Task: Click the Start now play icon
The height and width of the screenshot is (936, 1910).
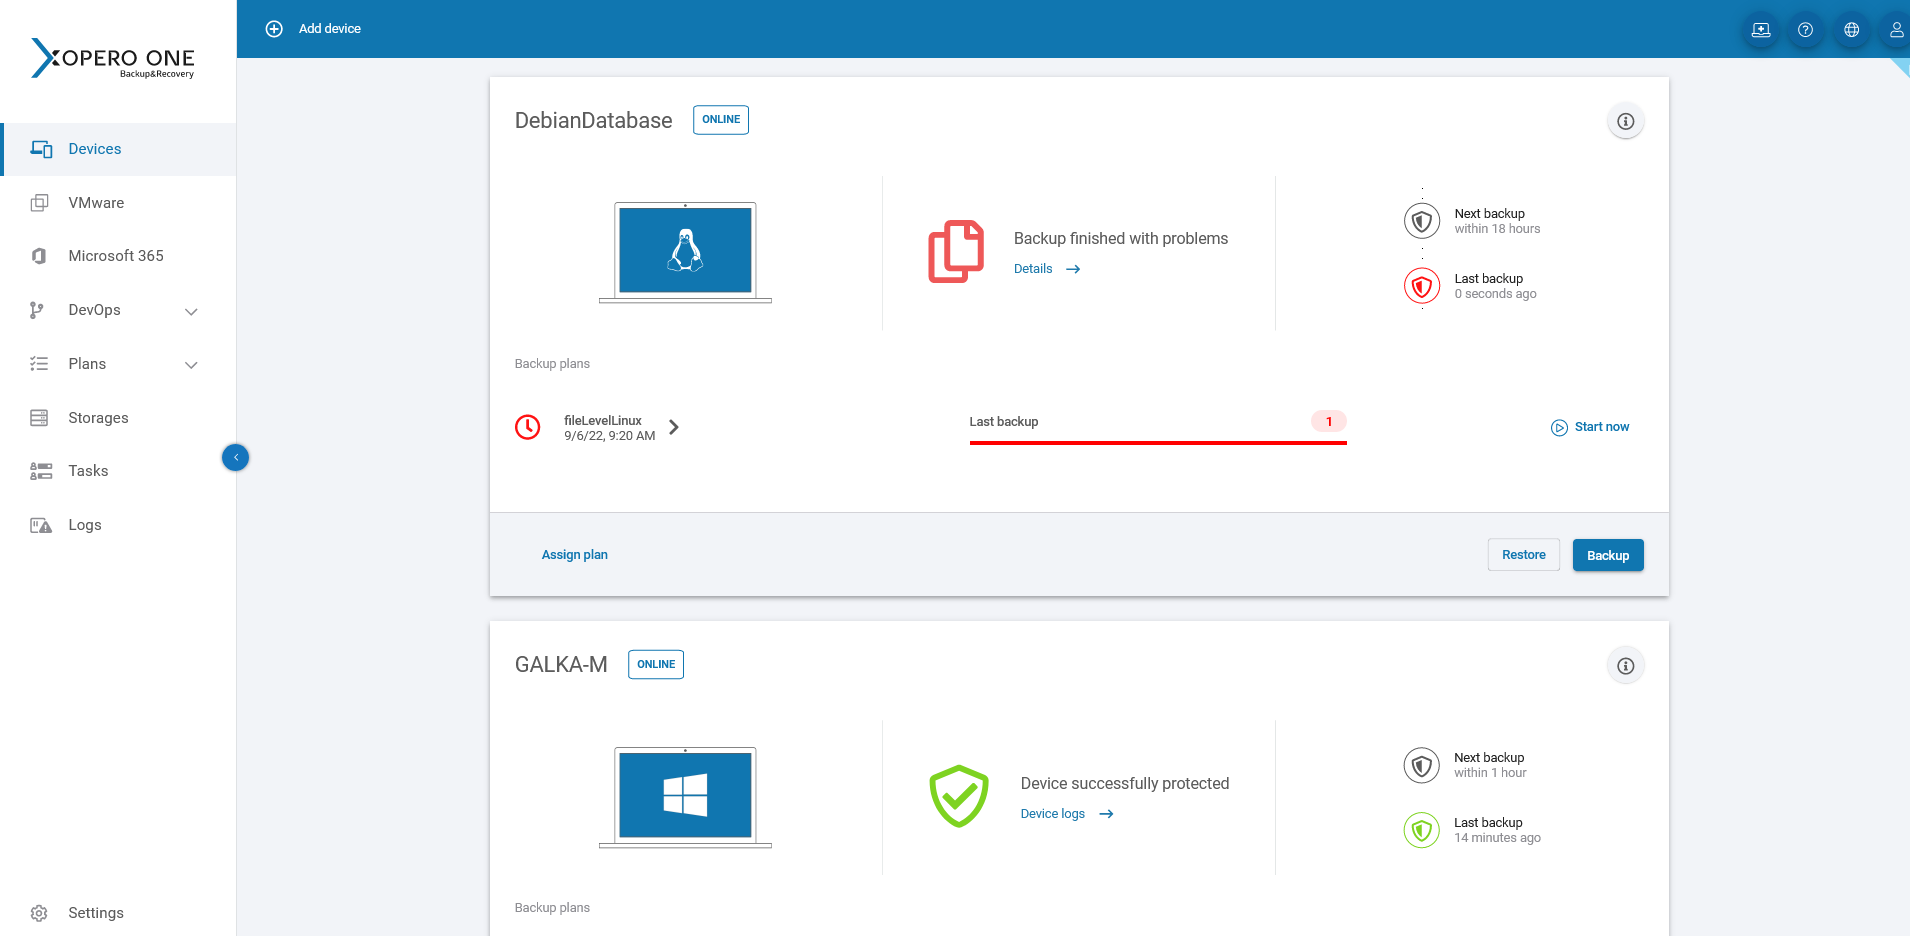Action: 1559,428
